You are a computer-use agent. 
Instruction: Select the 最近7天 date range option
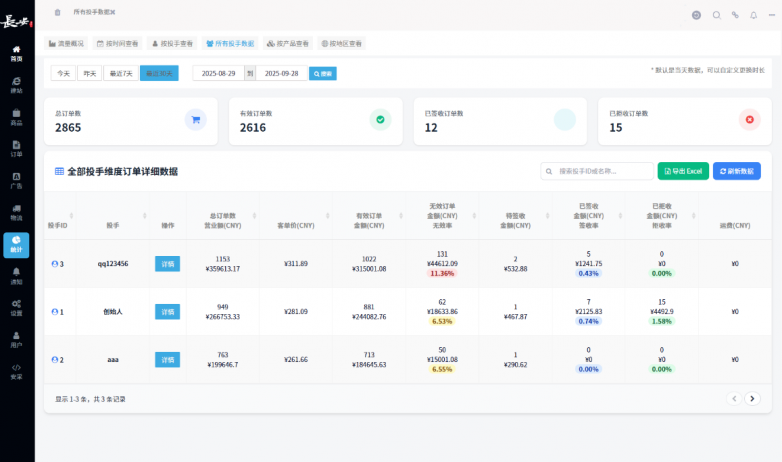click(x=121, y=73)
